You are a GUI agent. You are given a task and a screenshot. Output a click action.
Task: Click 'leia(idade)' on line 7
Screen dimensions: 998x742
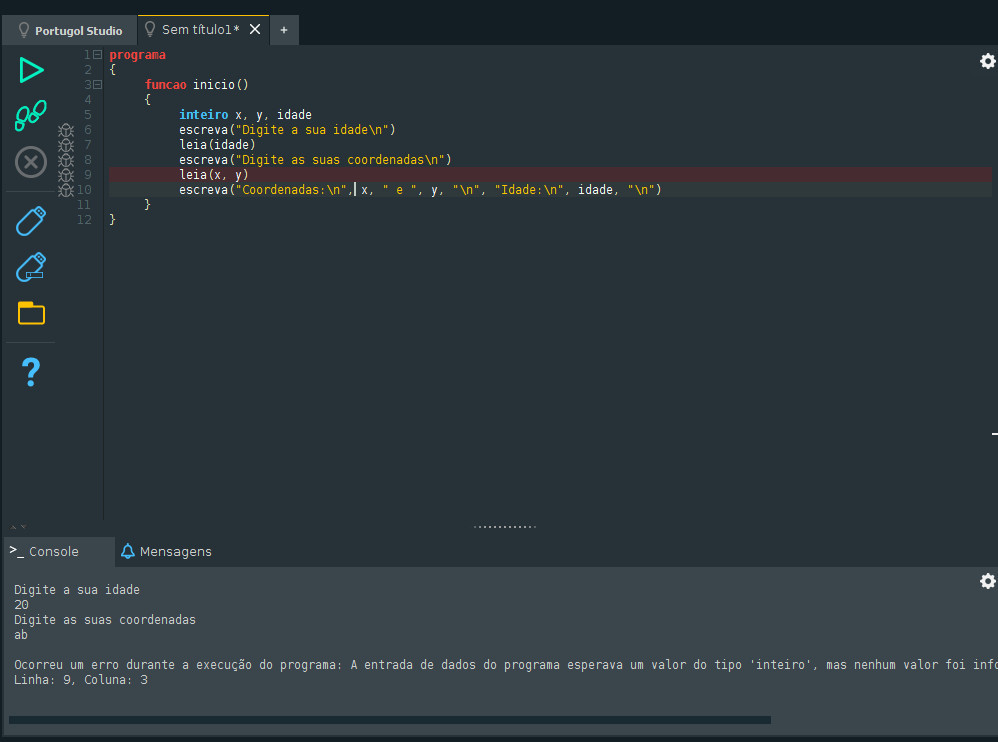tap(217, 144)
